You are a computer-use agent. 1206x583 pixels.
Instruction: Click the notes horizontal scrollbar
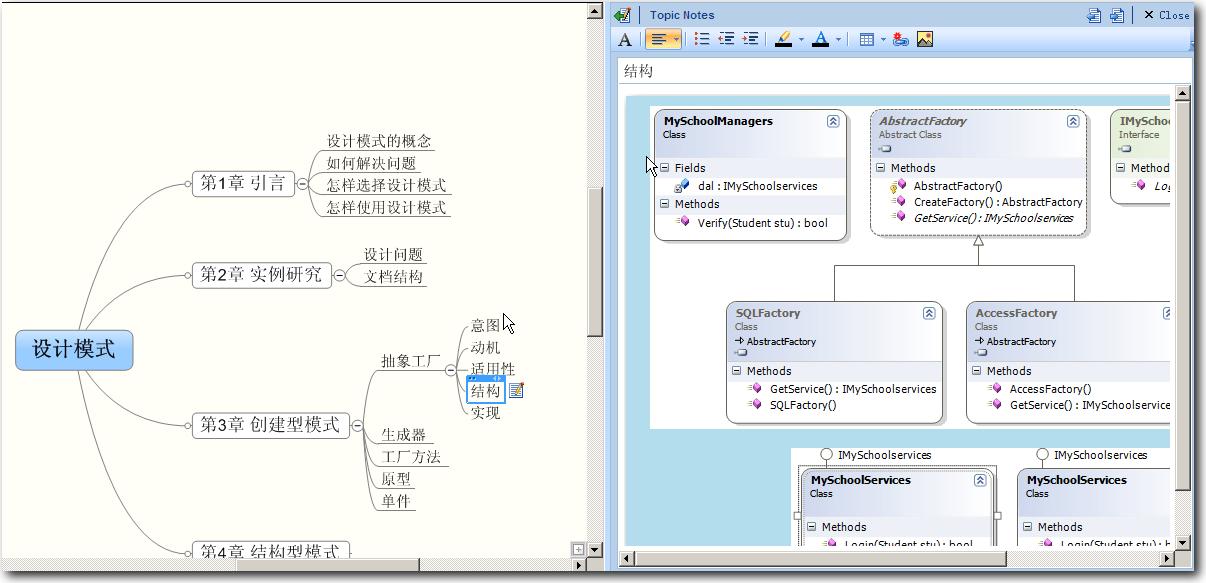coord(900,558)
